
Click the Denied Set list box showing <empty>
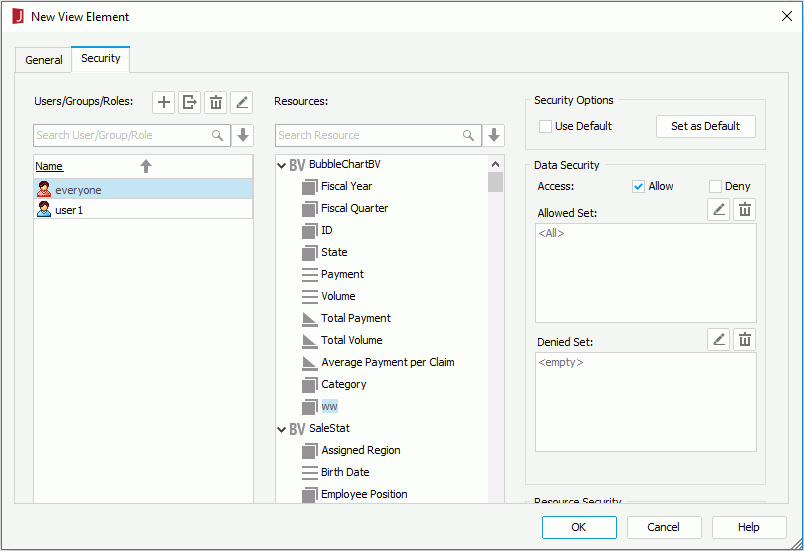click(646, 402)
